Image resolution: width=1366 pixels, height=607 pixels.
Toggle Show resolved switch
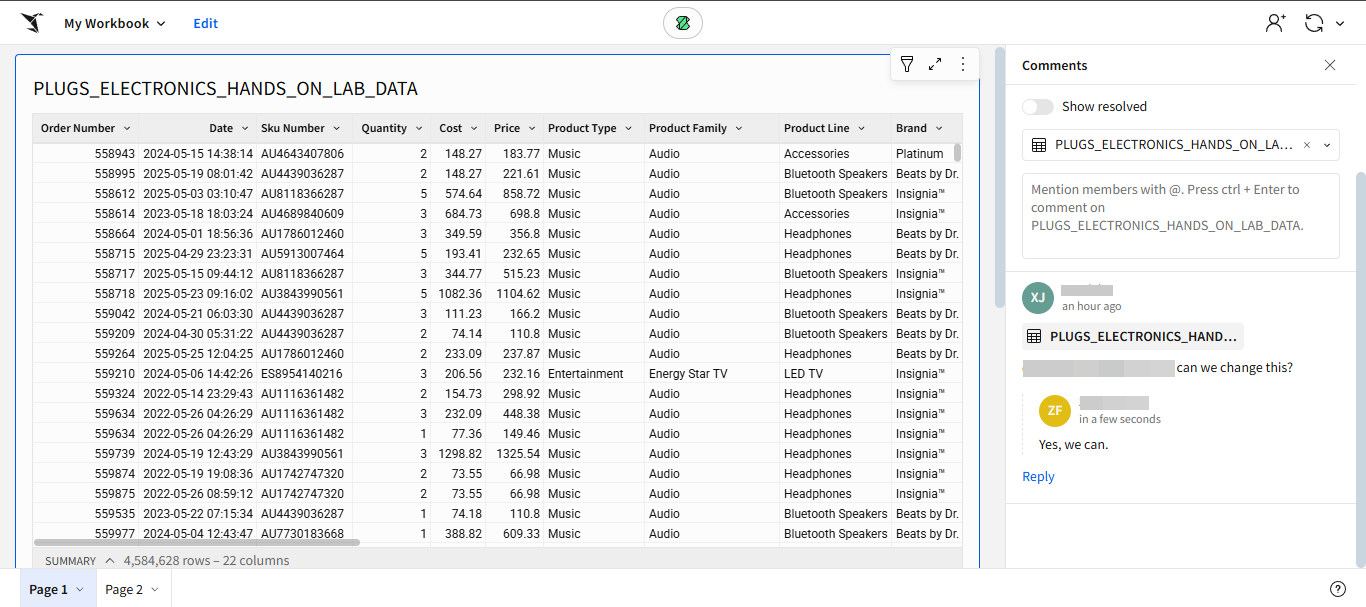[x=1038, y=107]
